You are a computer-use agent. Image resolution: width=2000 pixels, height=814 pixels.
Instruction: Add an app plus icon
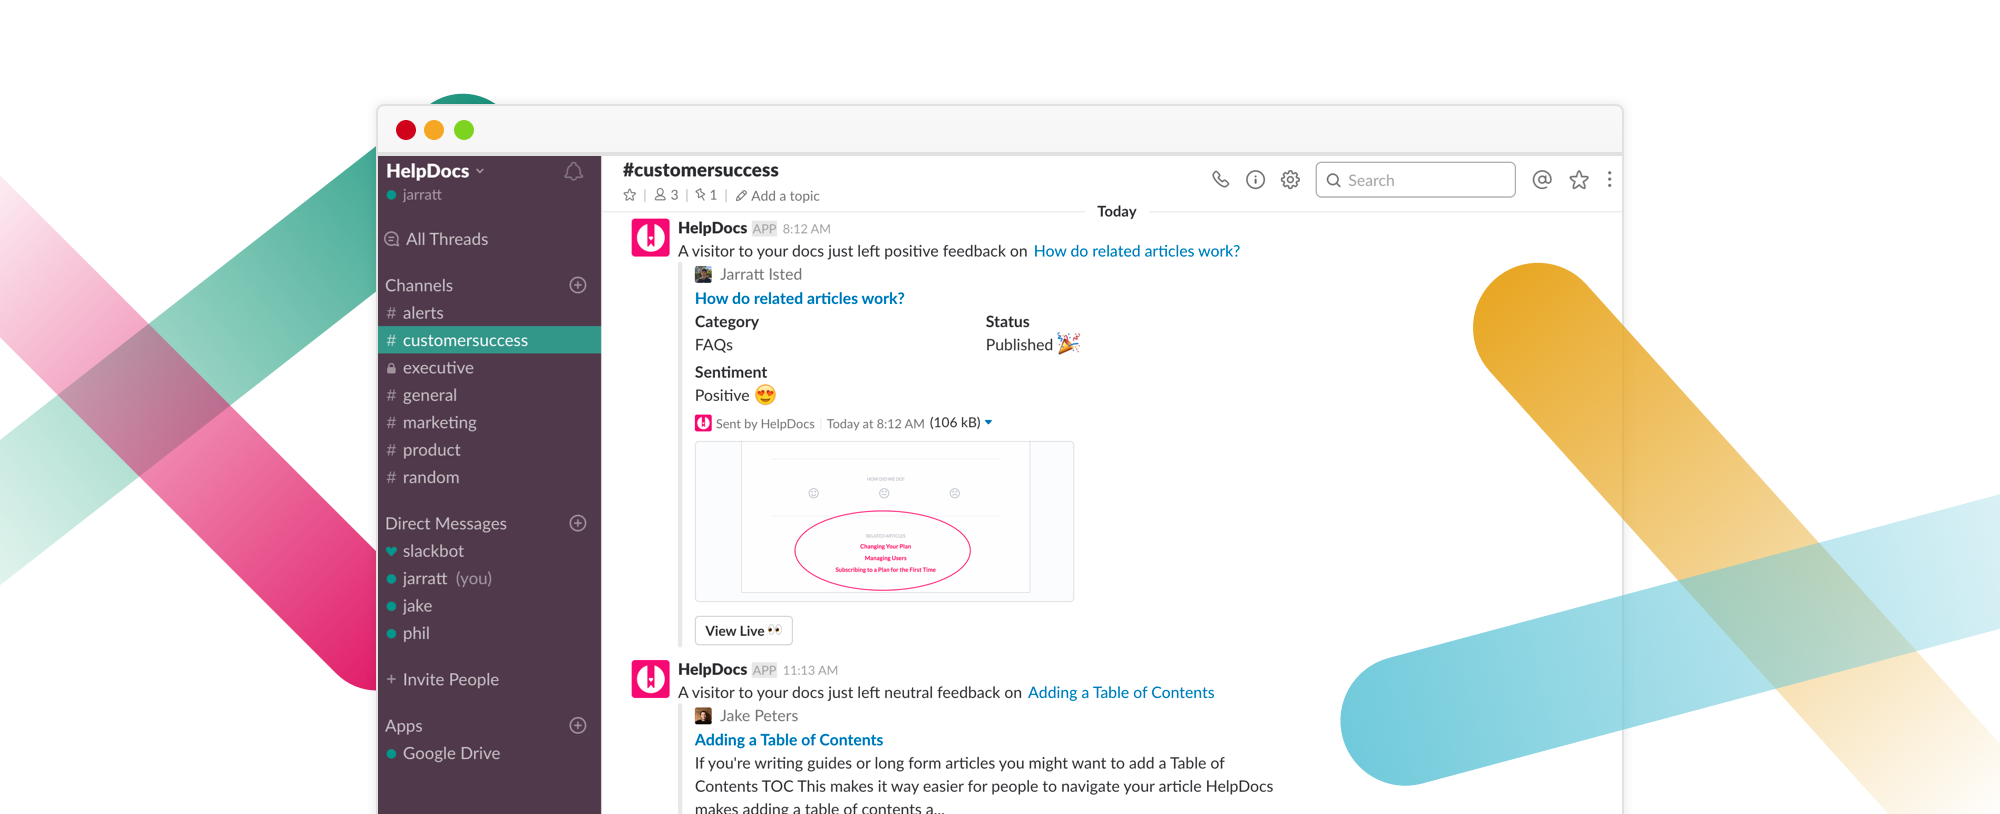(578, 725)
